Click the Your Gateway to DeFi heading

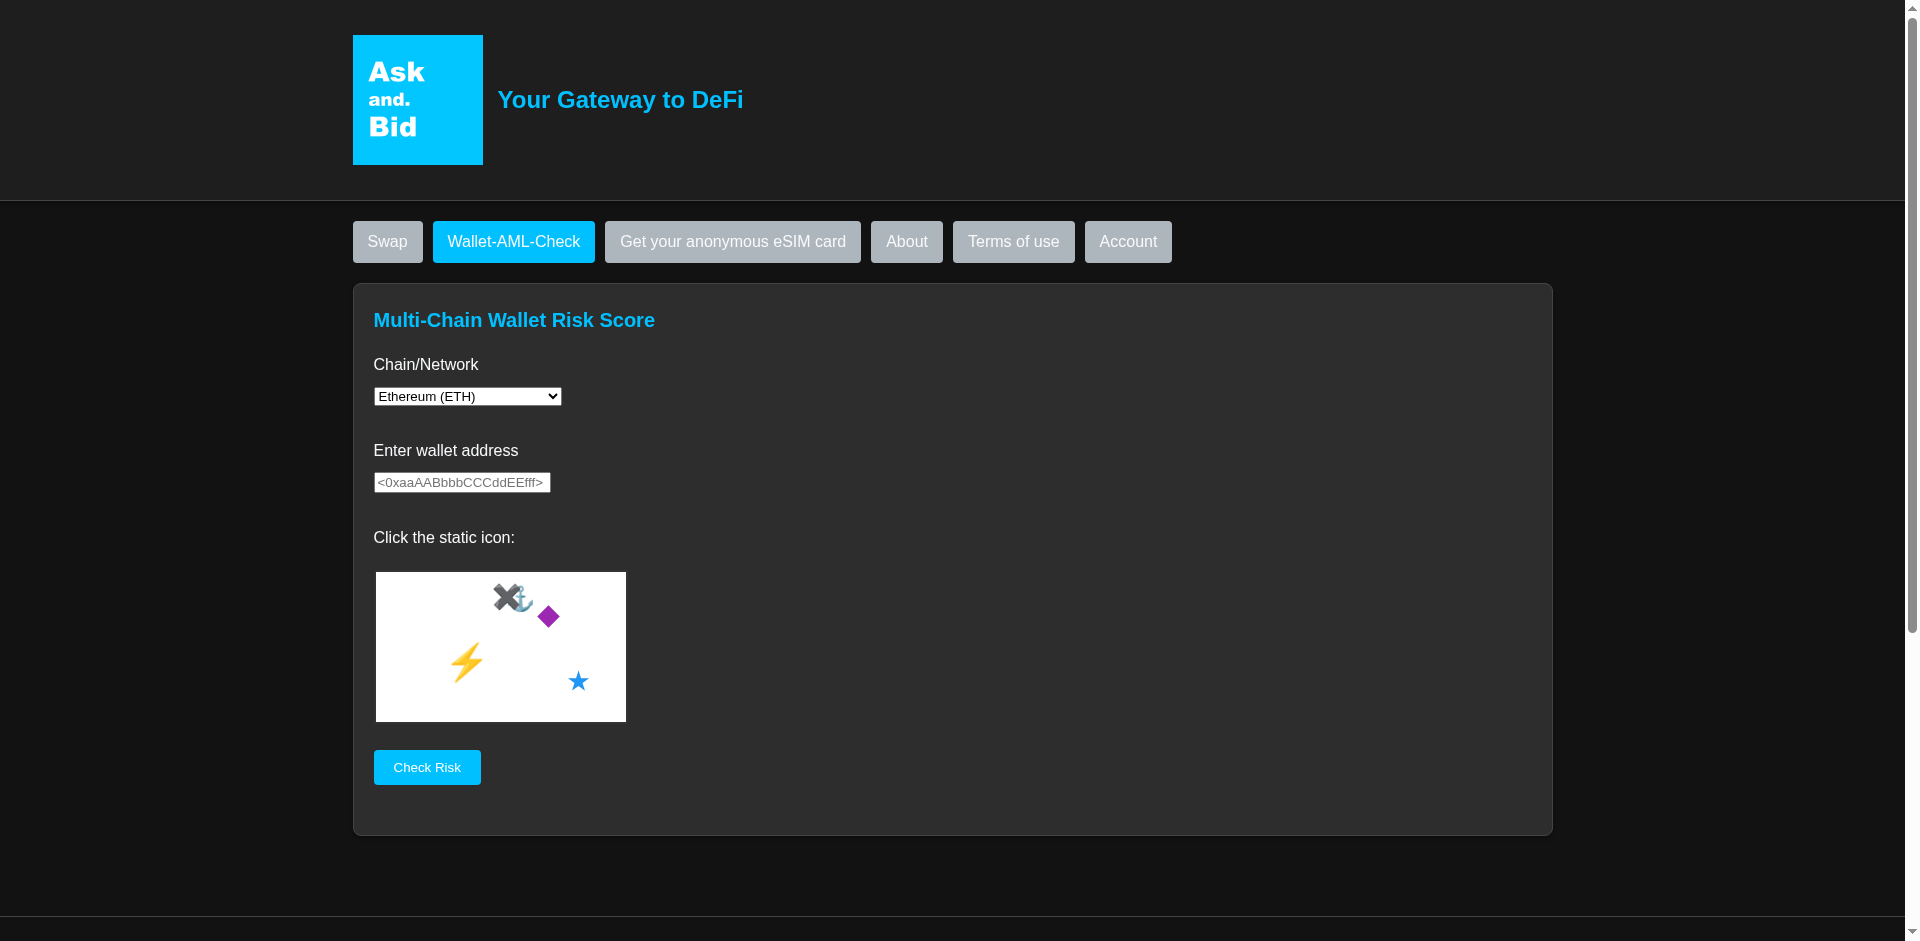point(620,100)
